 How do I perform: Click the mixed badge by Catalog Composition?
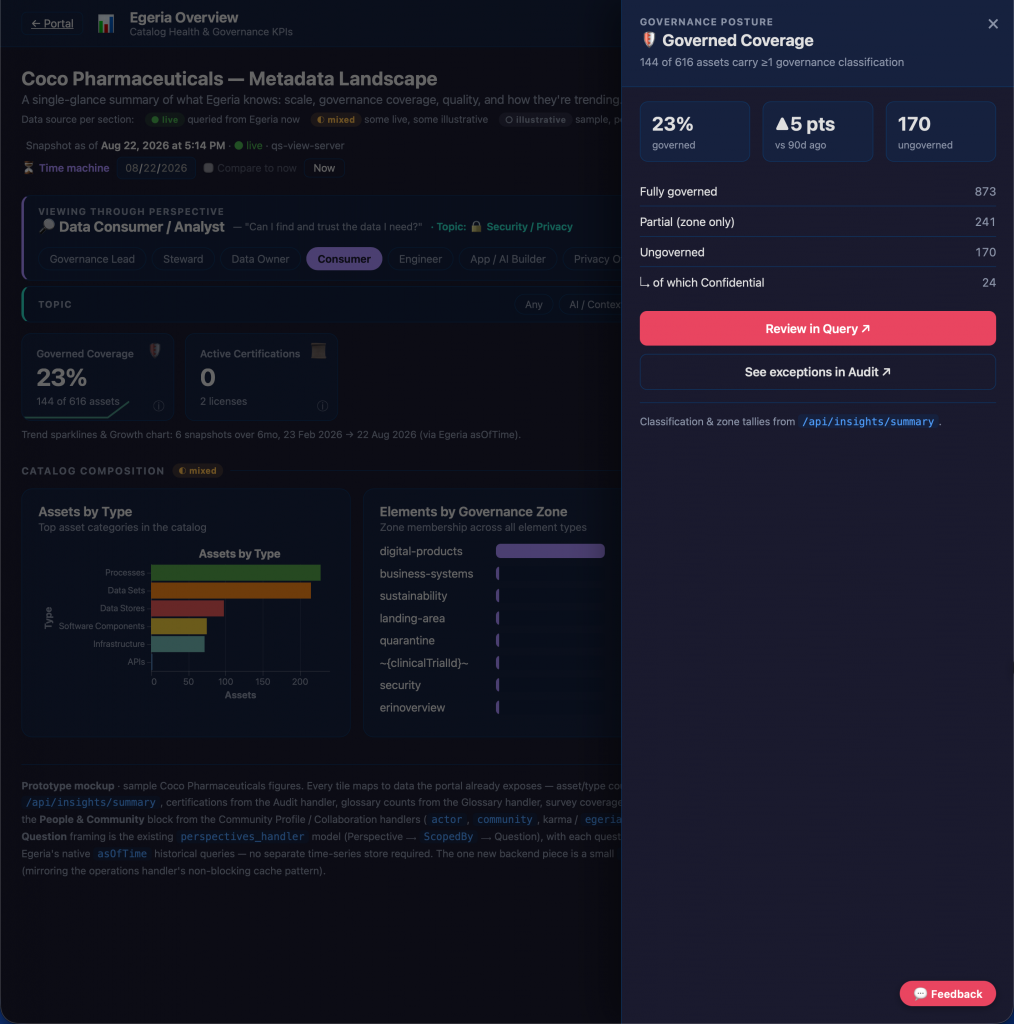[198, 470]
